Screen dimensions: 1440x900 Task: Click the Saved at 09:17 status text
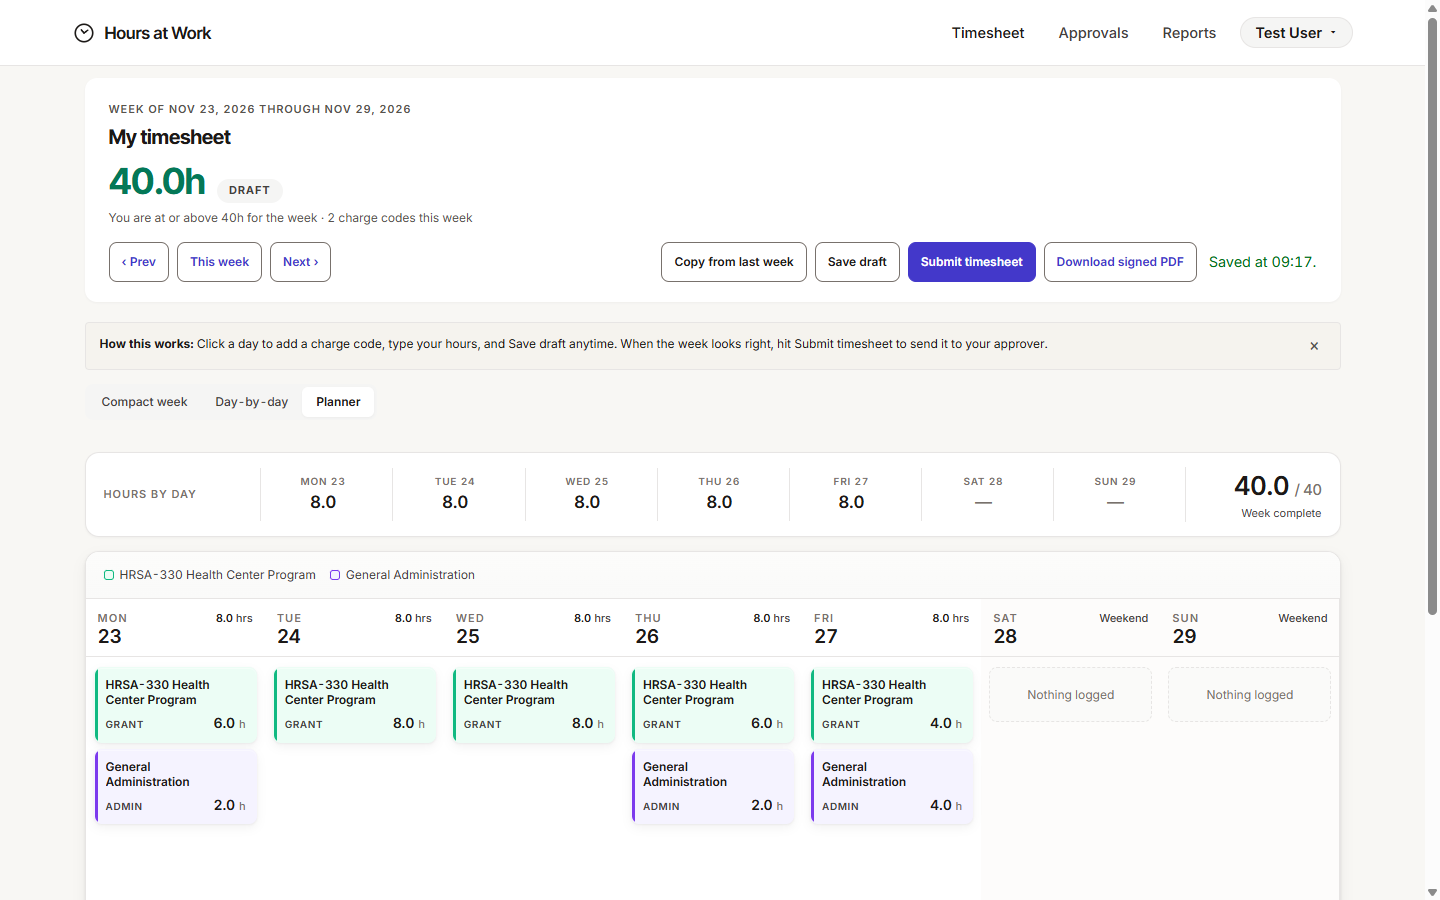1262,262
